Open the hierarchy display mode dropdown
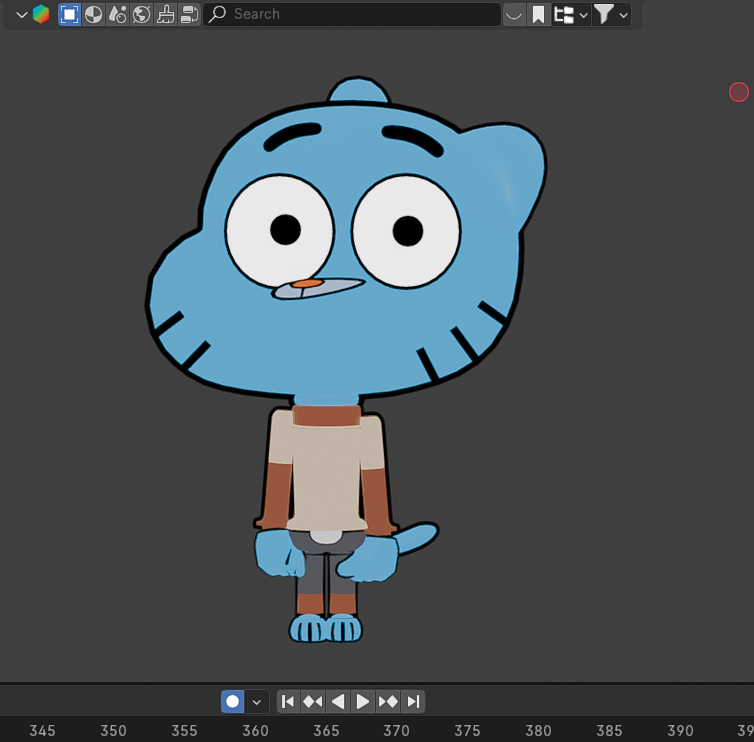This screenshot has height=742, width=754. [x=570, y=14]
